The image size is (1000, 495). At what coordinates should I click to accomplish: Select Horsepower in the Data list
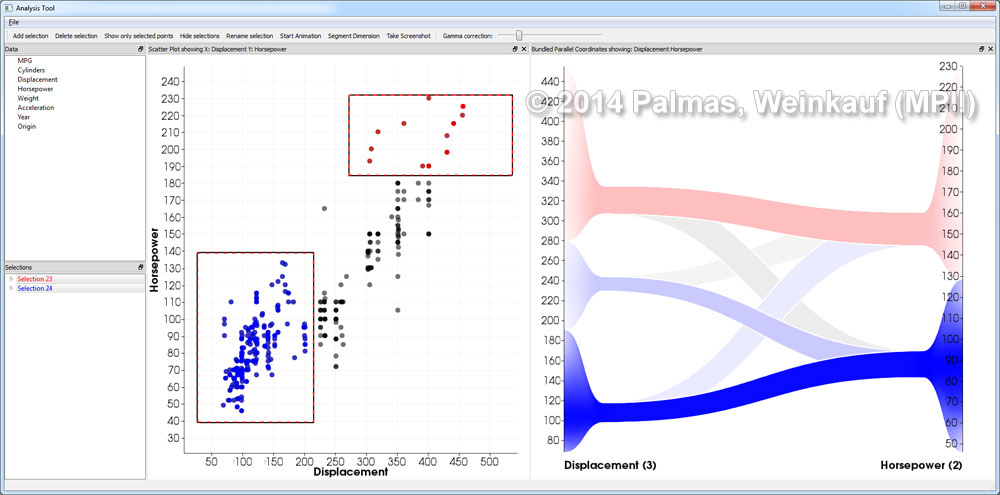[35, 89]
